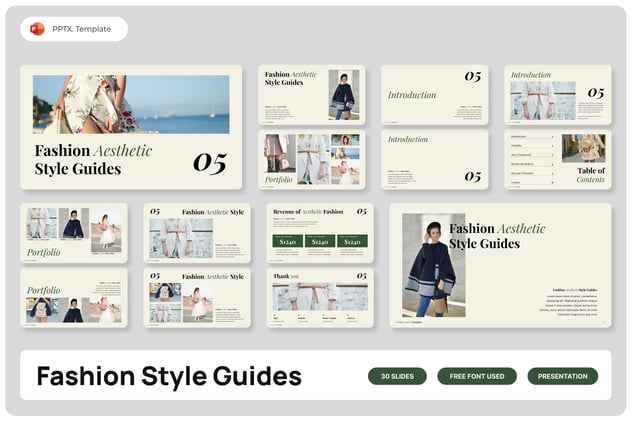Select the Revenue of Aesthetic Fashion slide

point(320,232)
